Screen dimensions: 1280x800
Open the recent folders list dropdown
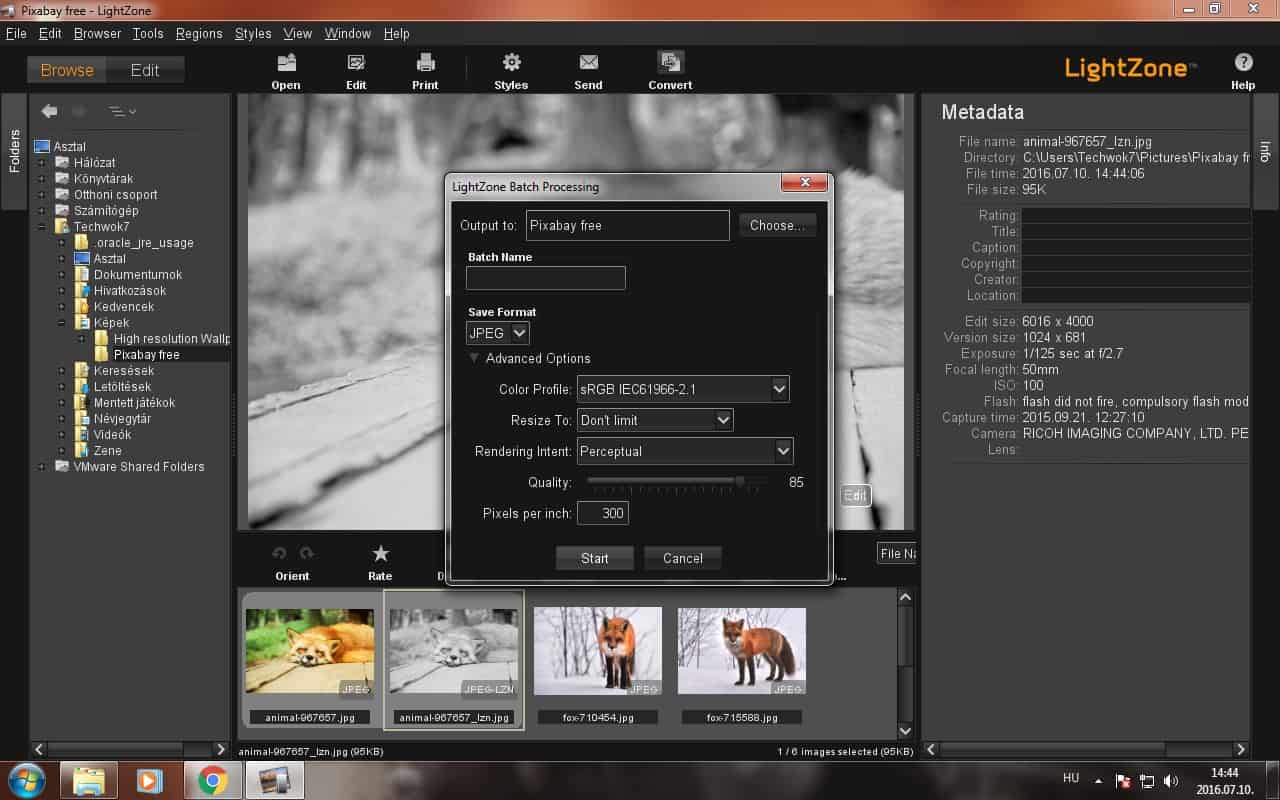[x=122, y=111]
